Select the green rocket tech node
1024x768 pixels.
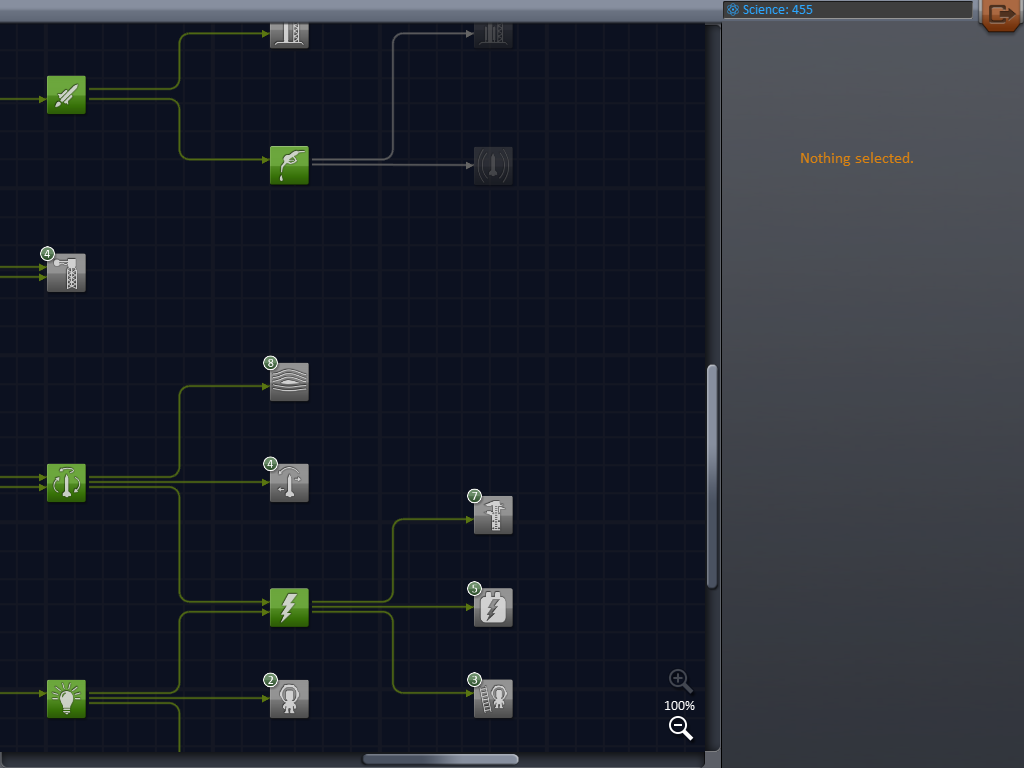66,95
